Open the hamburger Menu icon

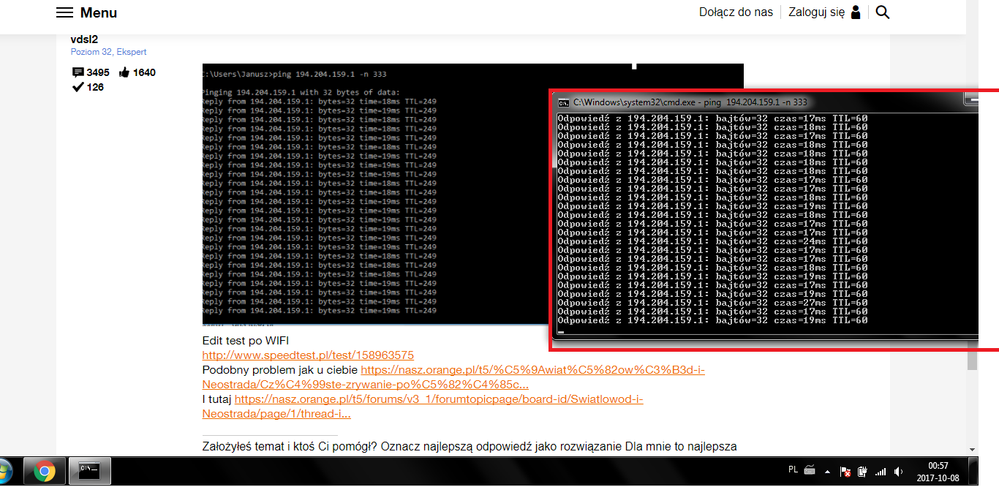pos(64,12)
